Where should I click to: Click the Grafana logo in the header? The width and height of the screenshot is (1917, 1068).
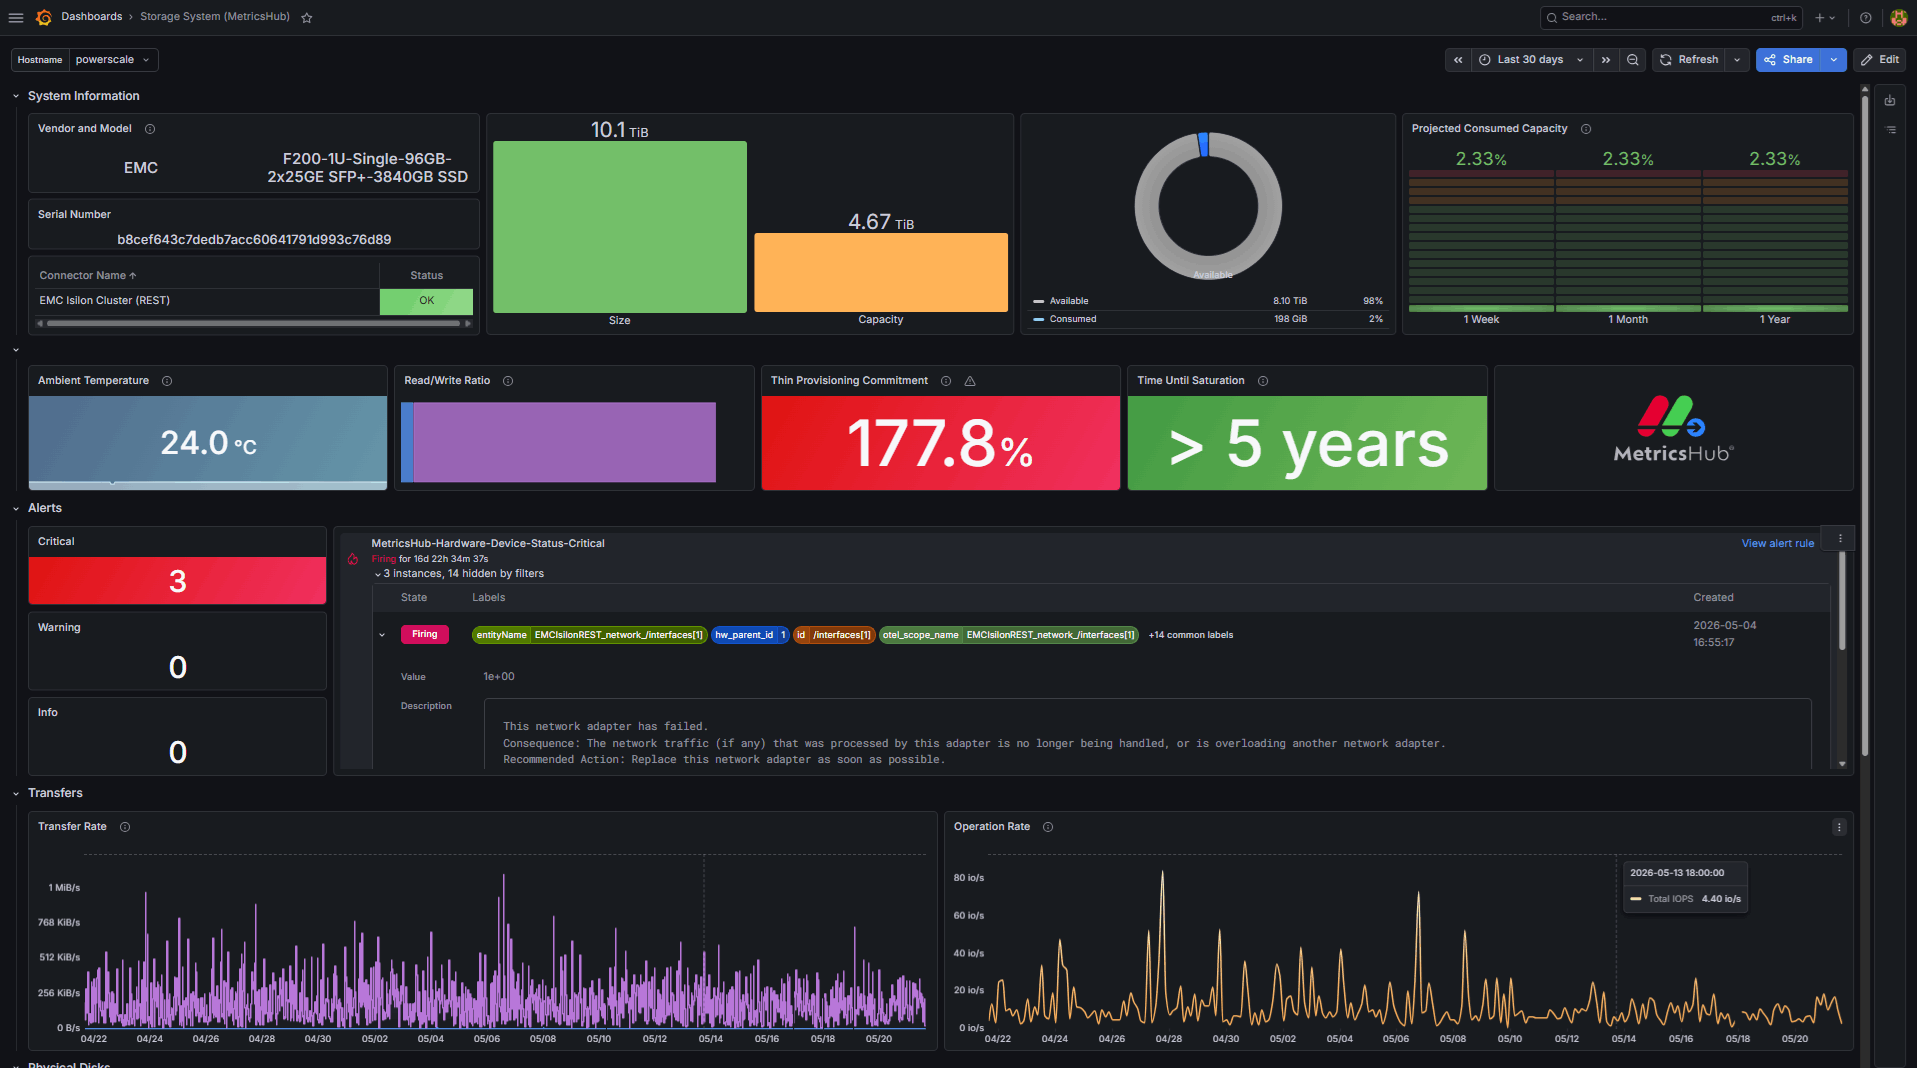tap(44, 17)
